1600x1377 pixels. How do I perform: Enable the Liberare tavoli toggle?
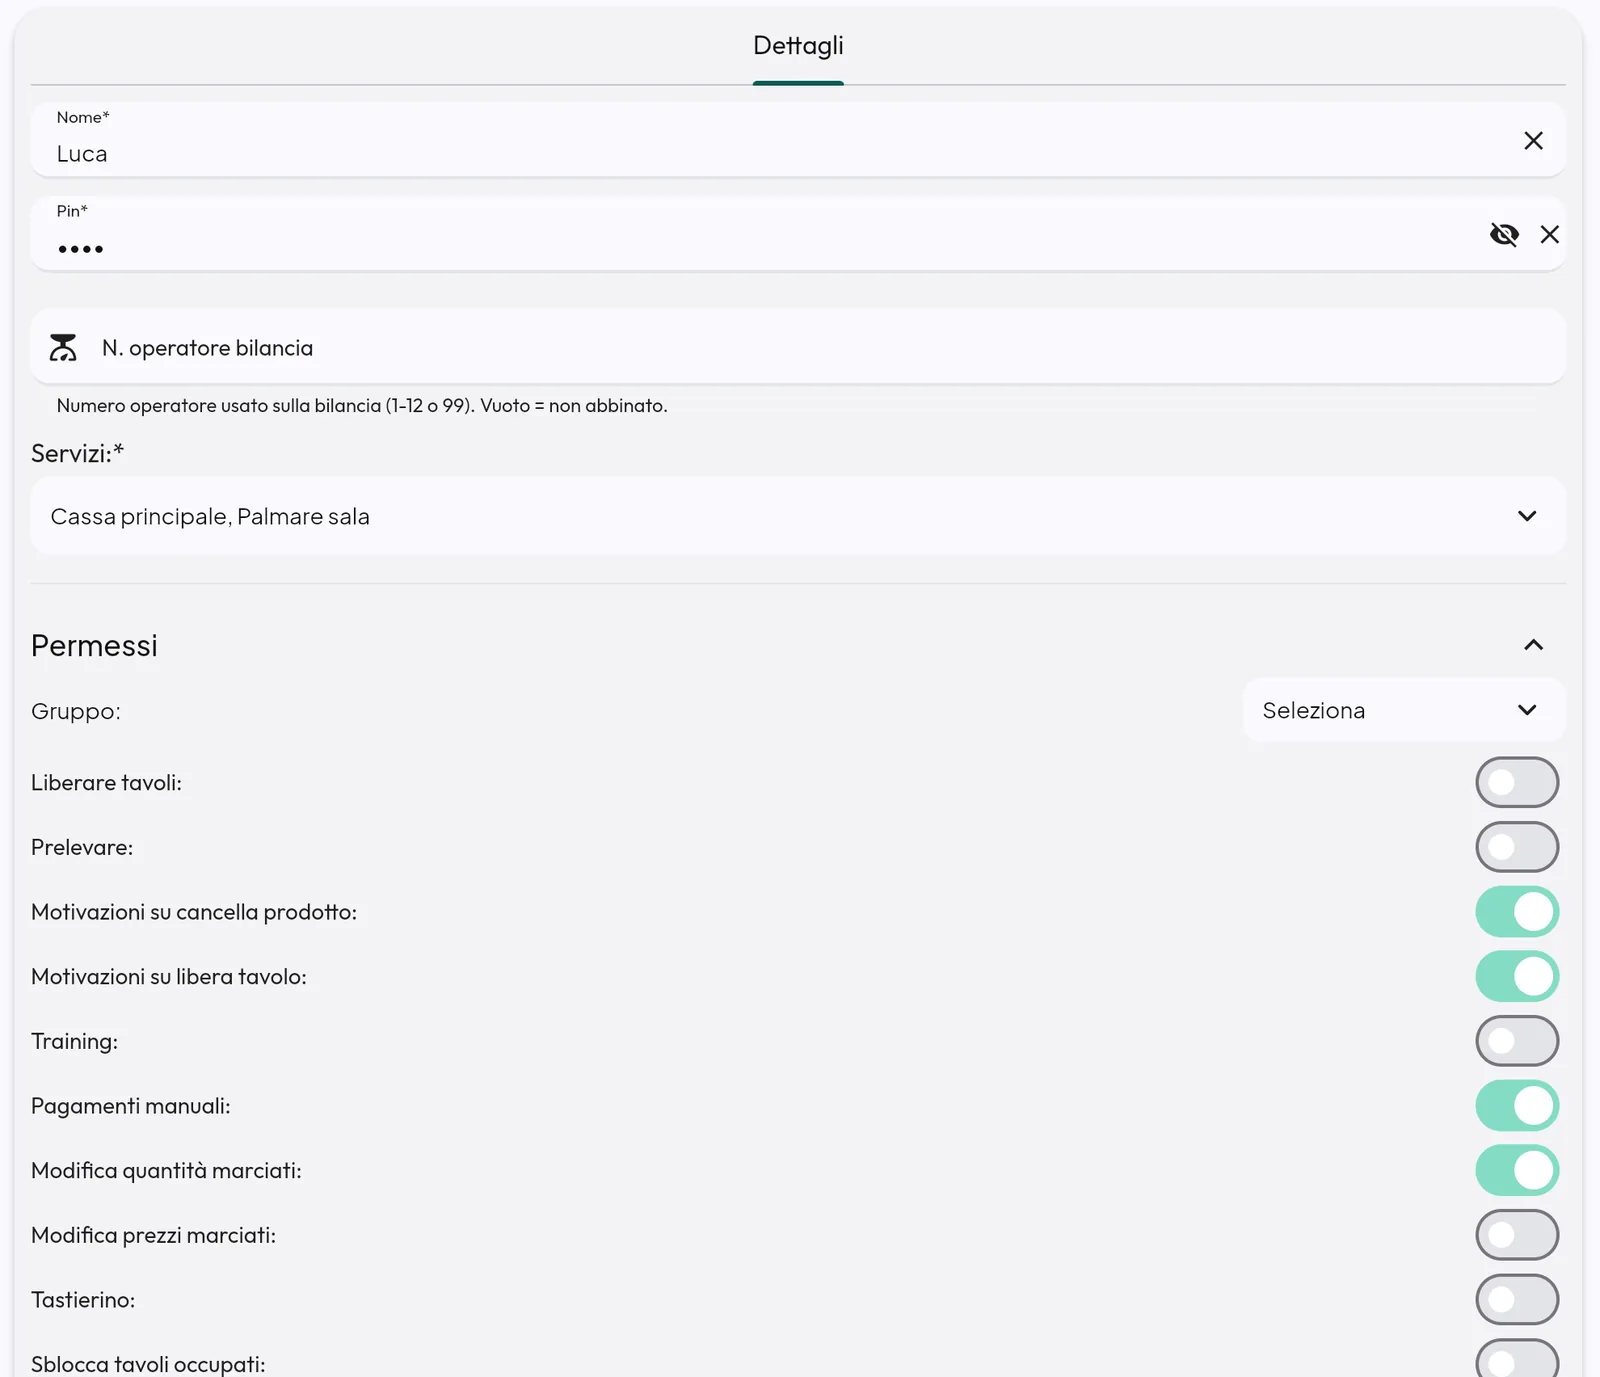1517,782
